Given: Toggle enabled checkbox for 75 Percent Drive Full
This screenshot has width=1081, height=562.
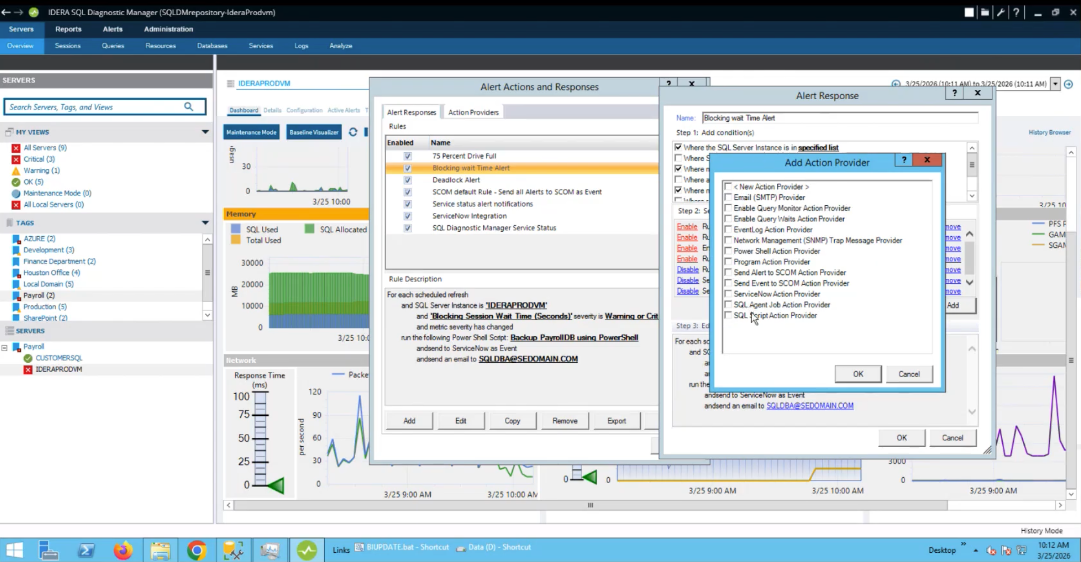Looking at the screenshot, I should point(407,157).
